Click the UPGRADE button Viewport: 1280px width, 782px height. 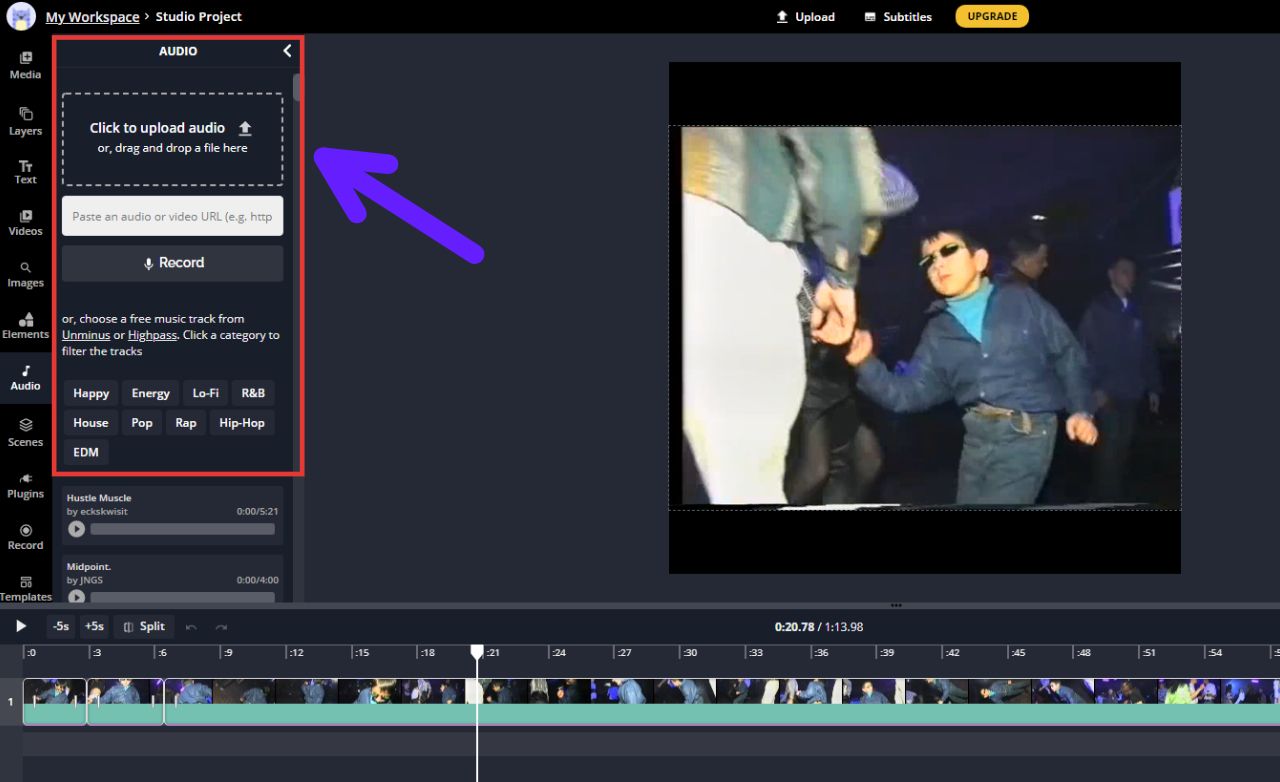coord(992,16)
